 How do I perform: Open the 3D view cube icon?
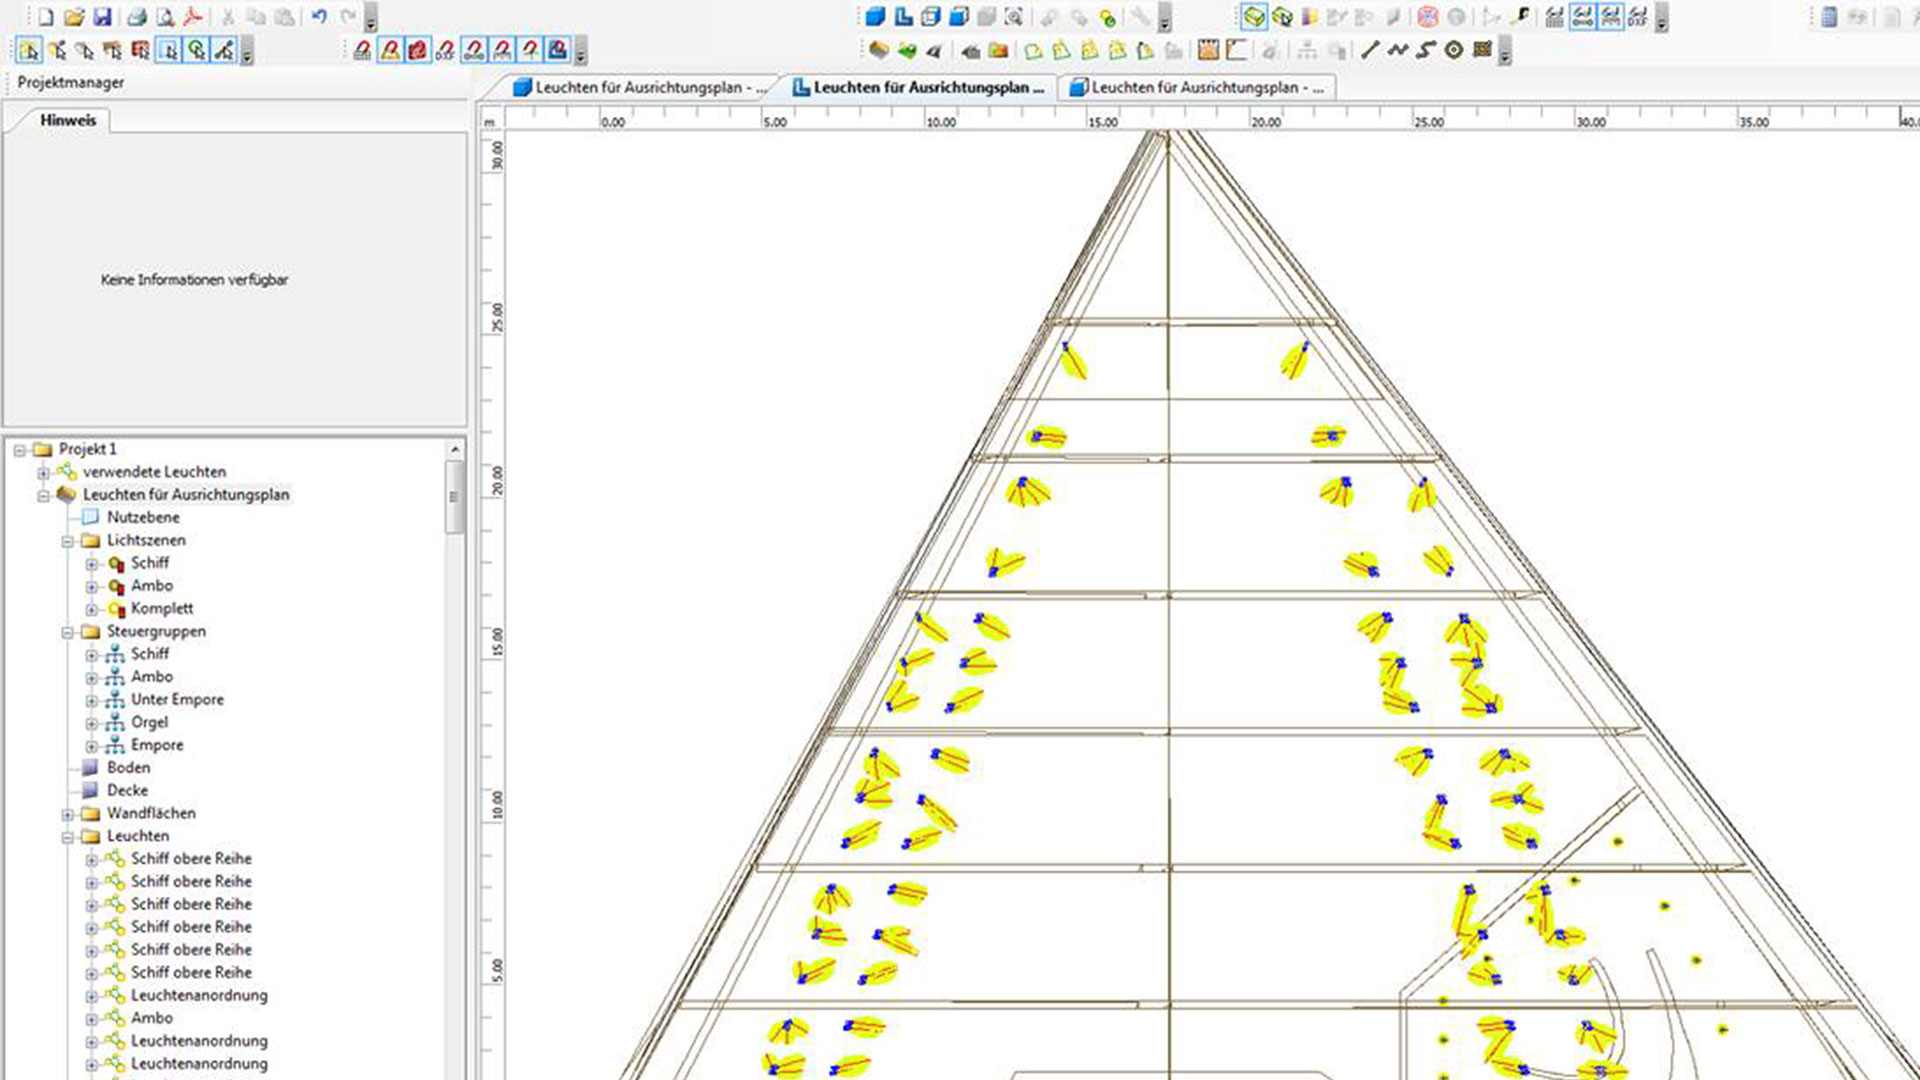click(875, 17)
